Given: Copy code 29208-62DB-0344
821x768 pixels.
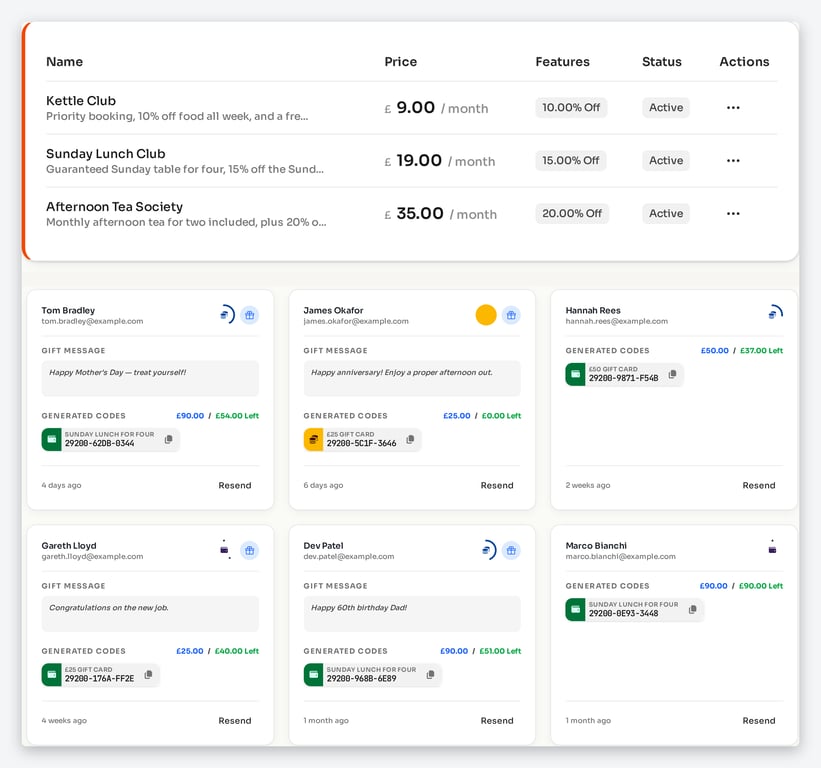Looking at the screenshot, I should click(x=169, y=439).
